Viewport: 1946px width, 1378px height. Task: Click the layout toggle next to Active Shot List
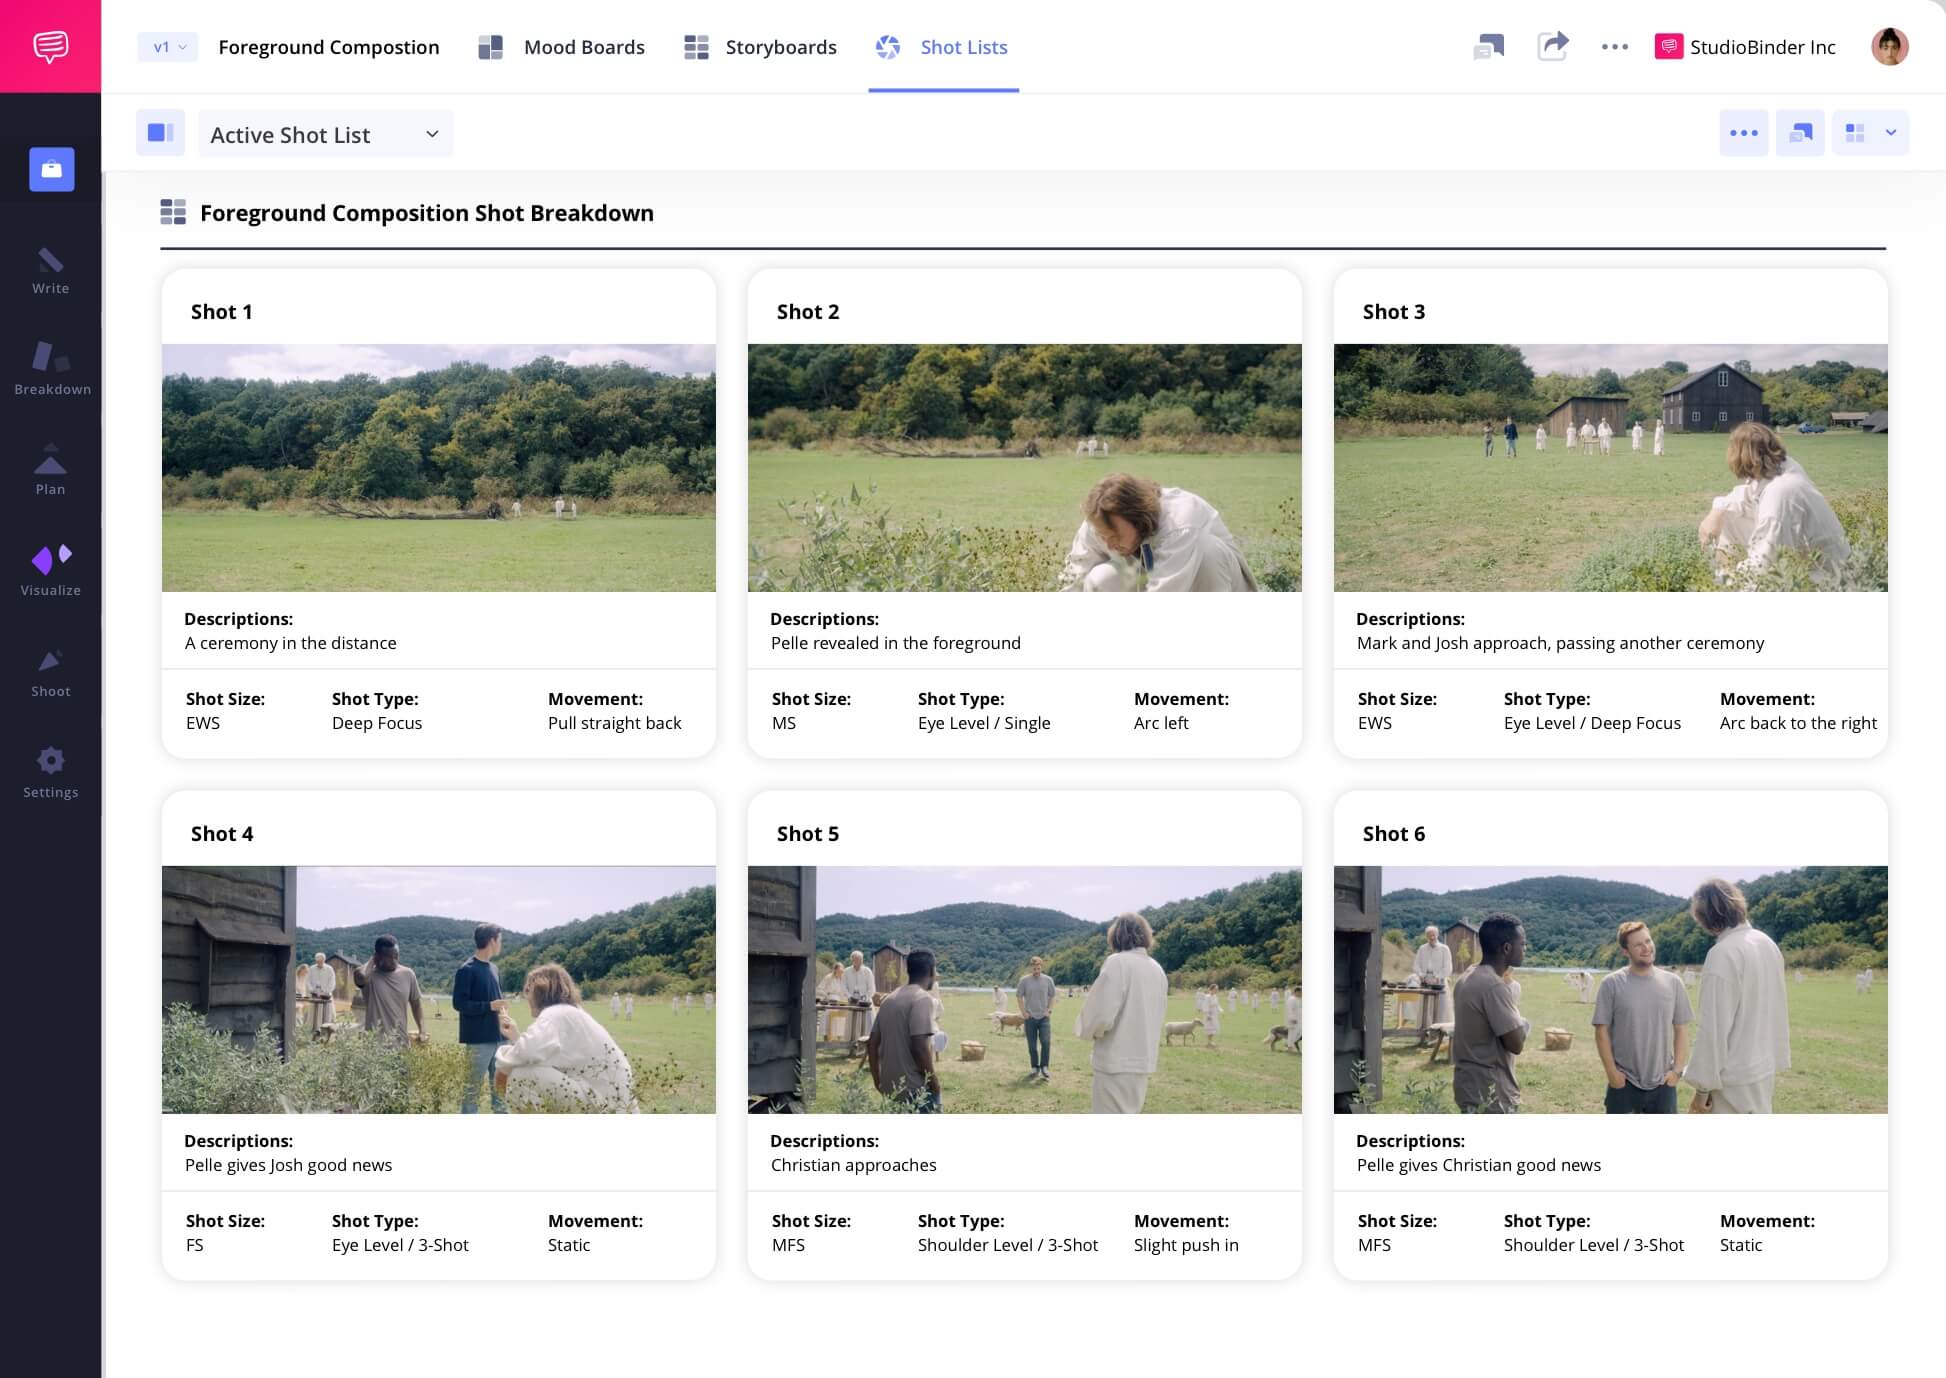[x=160, y=132]
